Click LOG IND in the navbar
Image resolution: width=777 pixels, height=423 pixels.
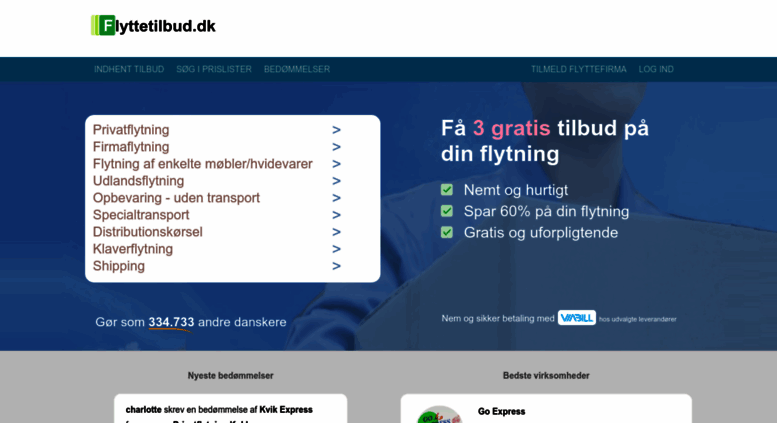[656, 69]
